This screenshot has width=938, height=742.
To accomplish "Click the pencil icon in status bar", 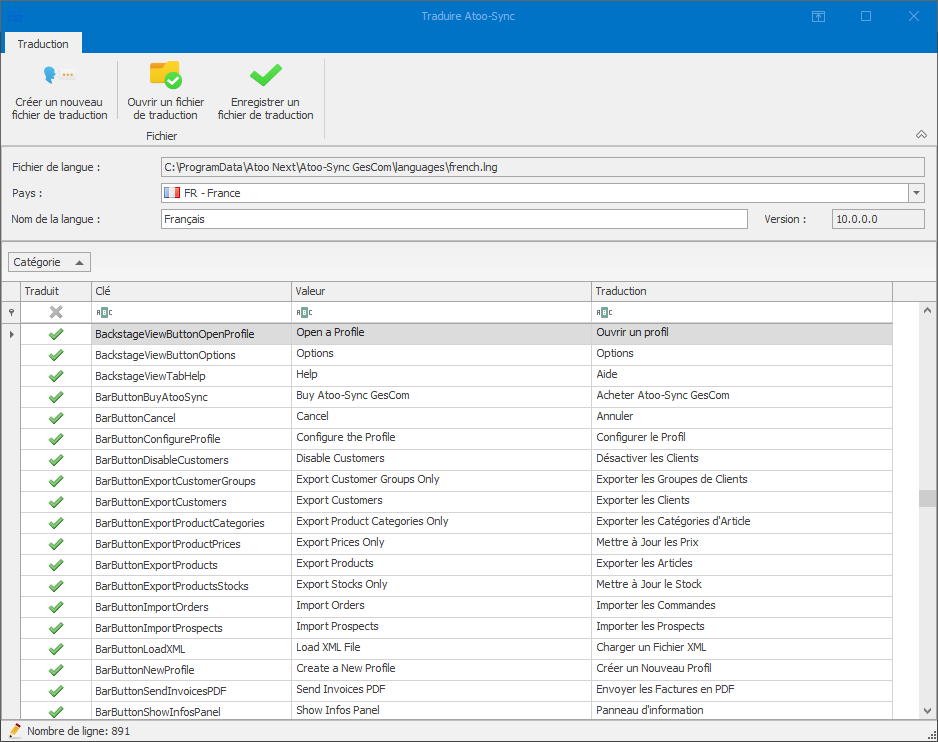I will pyautogui.click(x=15, y=731).
